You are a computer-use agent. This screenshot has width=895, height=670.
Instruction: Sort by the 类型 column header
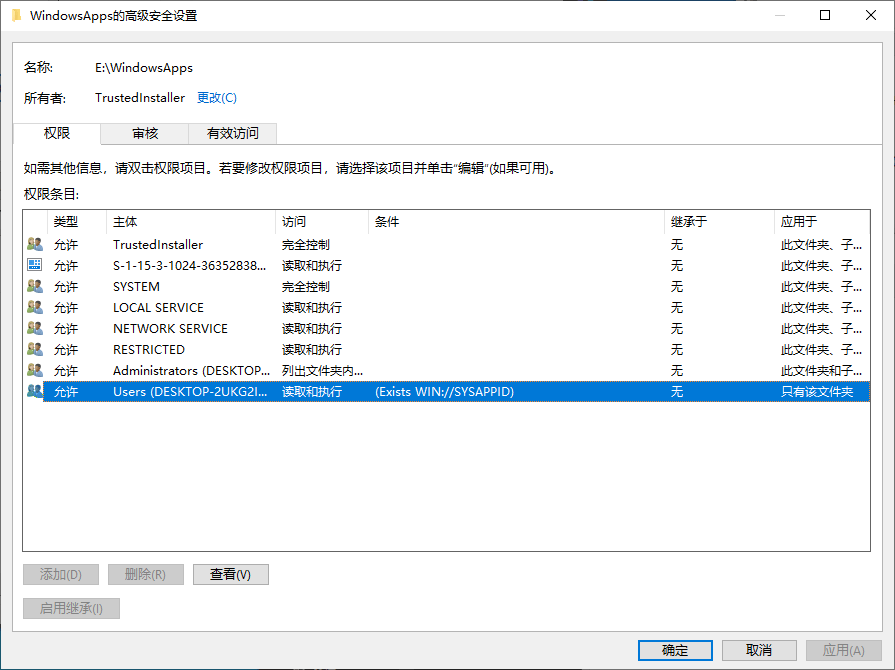(x=76, y=221)
